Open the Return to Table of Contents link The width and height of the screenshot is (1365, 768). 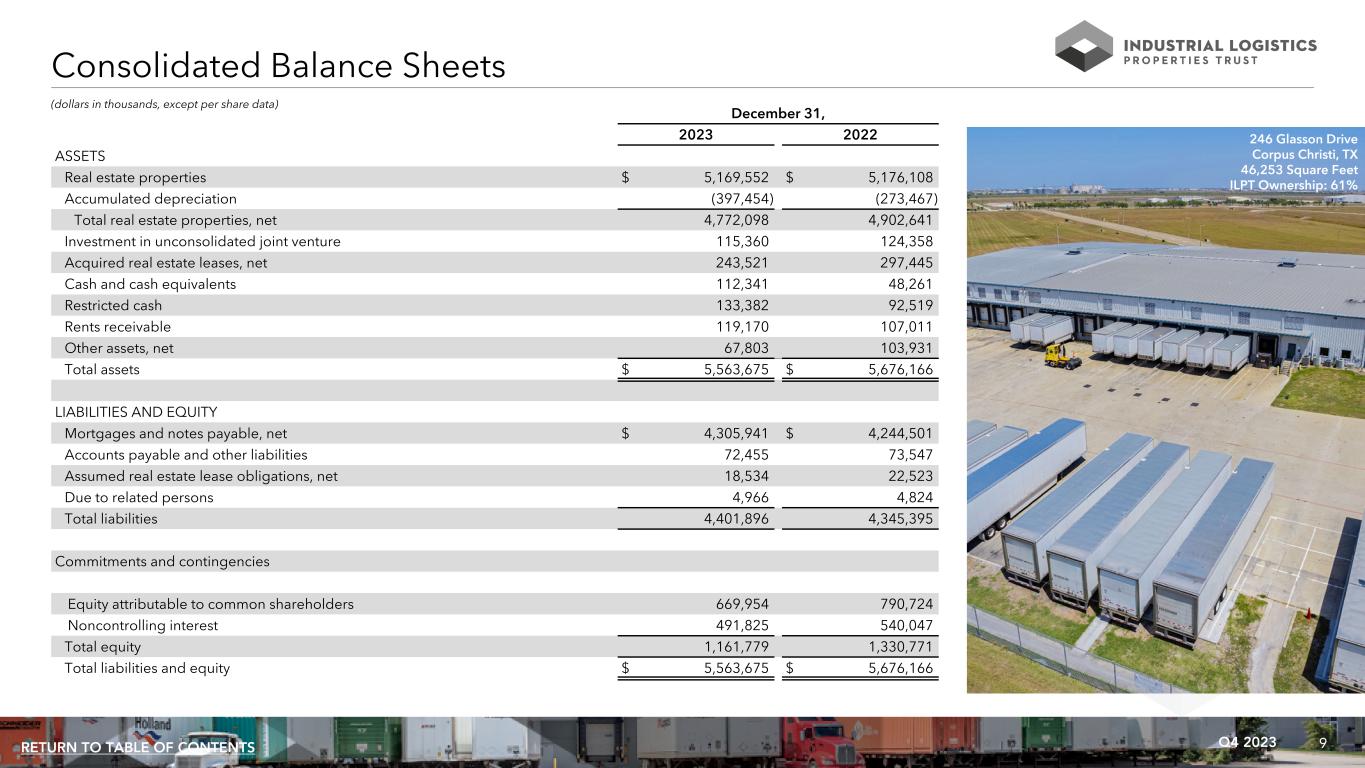tap(138, 748)
